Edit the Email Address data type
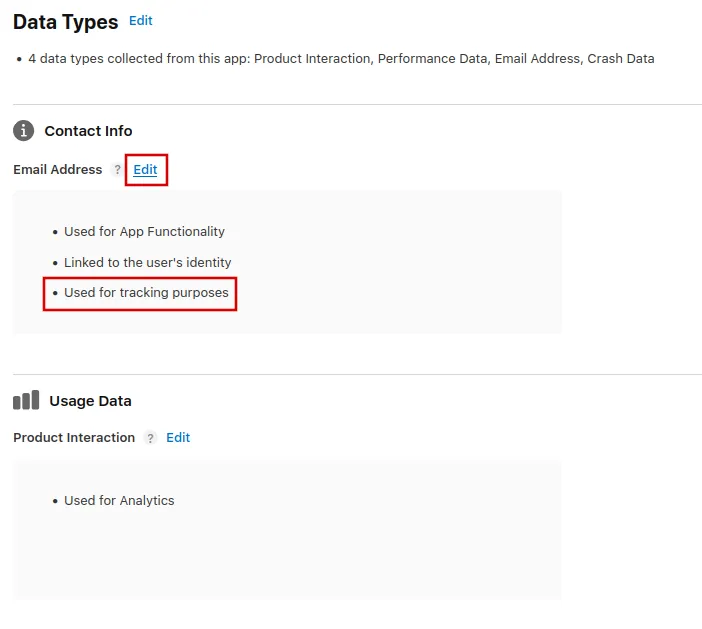Screen dimensions: 702x629 pos(145,170)
